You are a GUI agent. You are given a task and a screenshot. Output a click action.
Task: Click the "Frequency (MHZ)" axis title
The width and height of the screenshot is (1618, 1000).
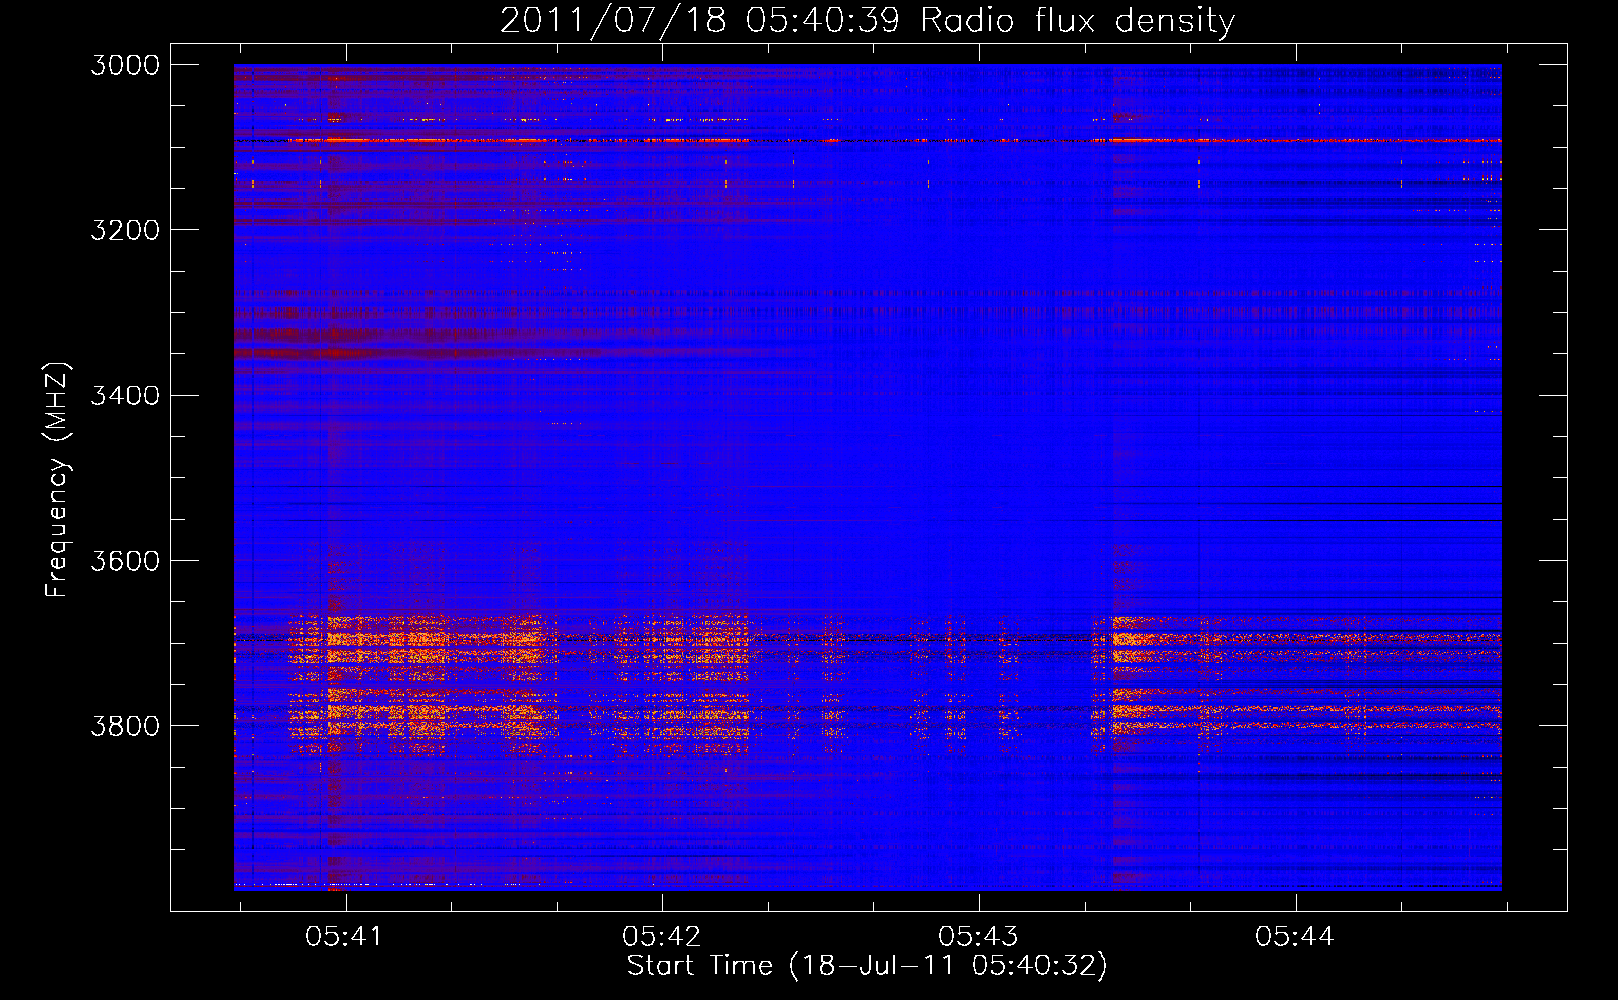point(58,480)
